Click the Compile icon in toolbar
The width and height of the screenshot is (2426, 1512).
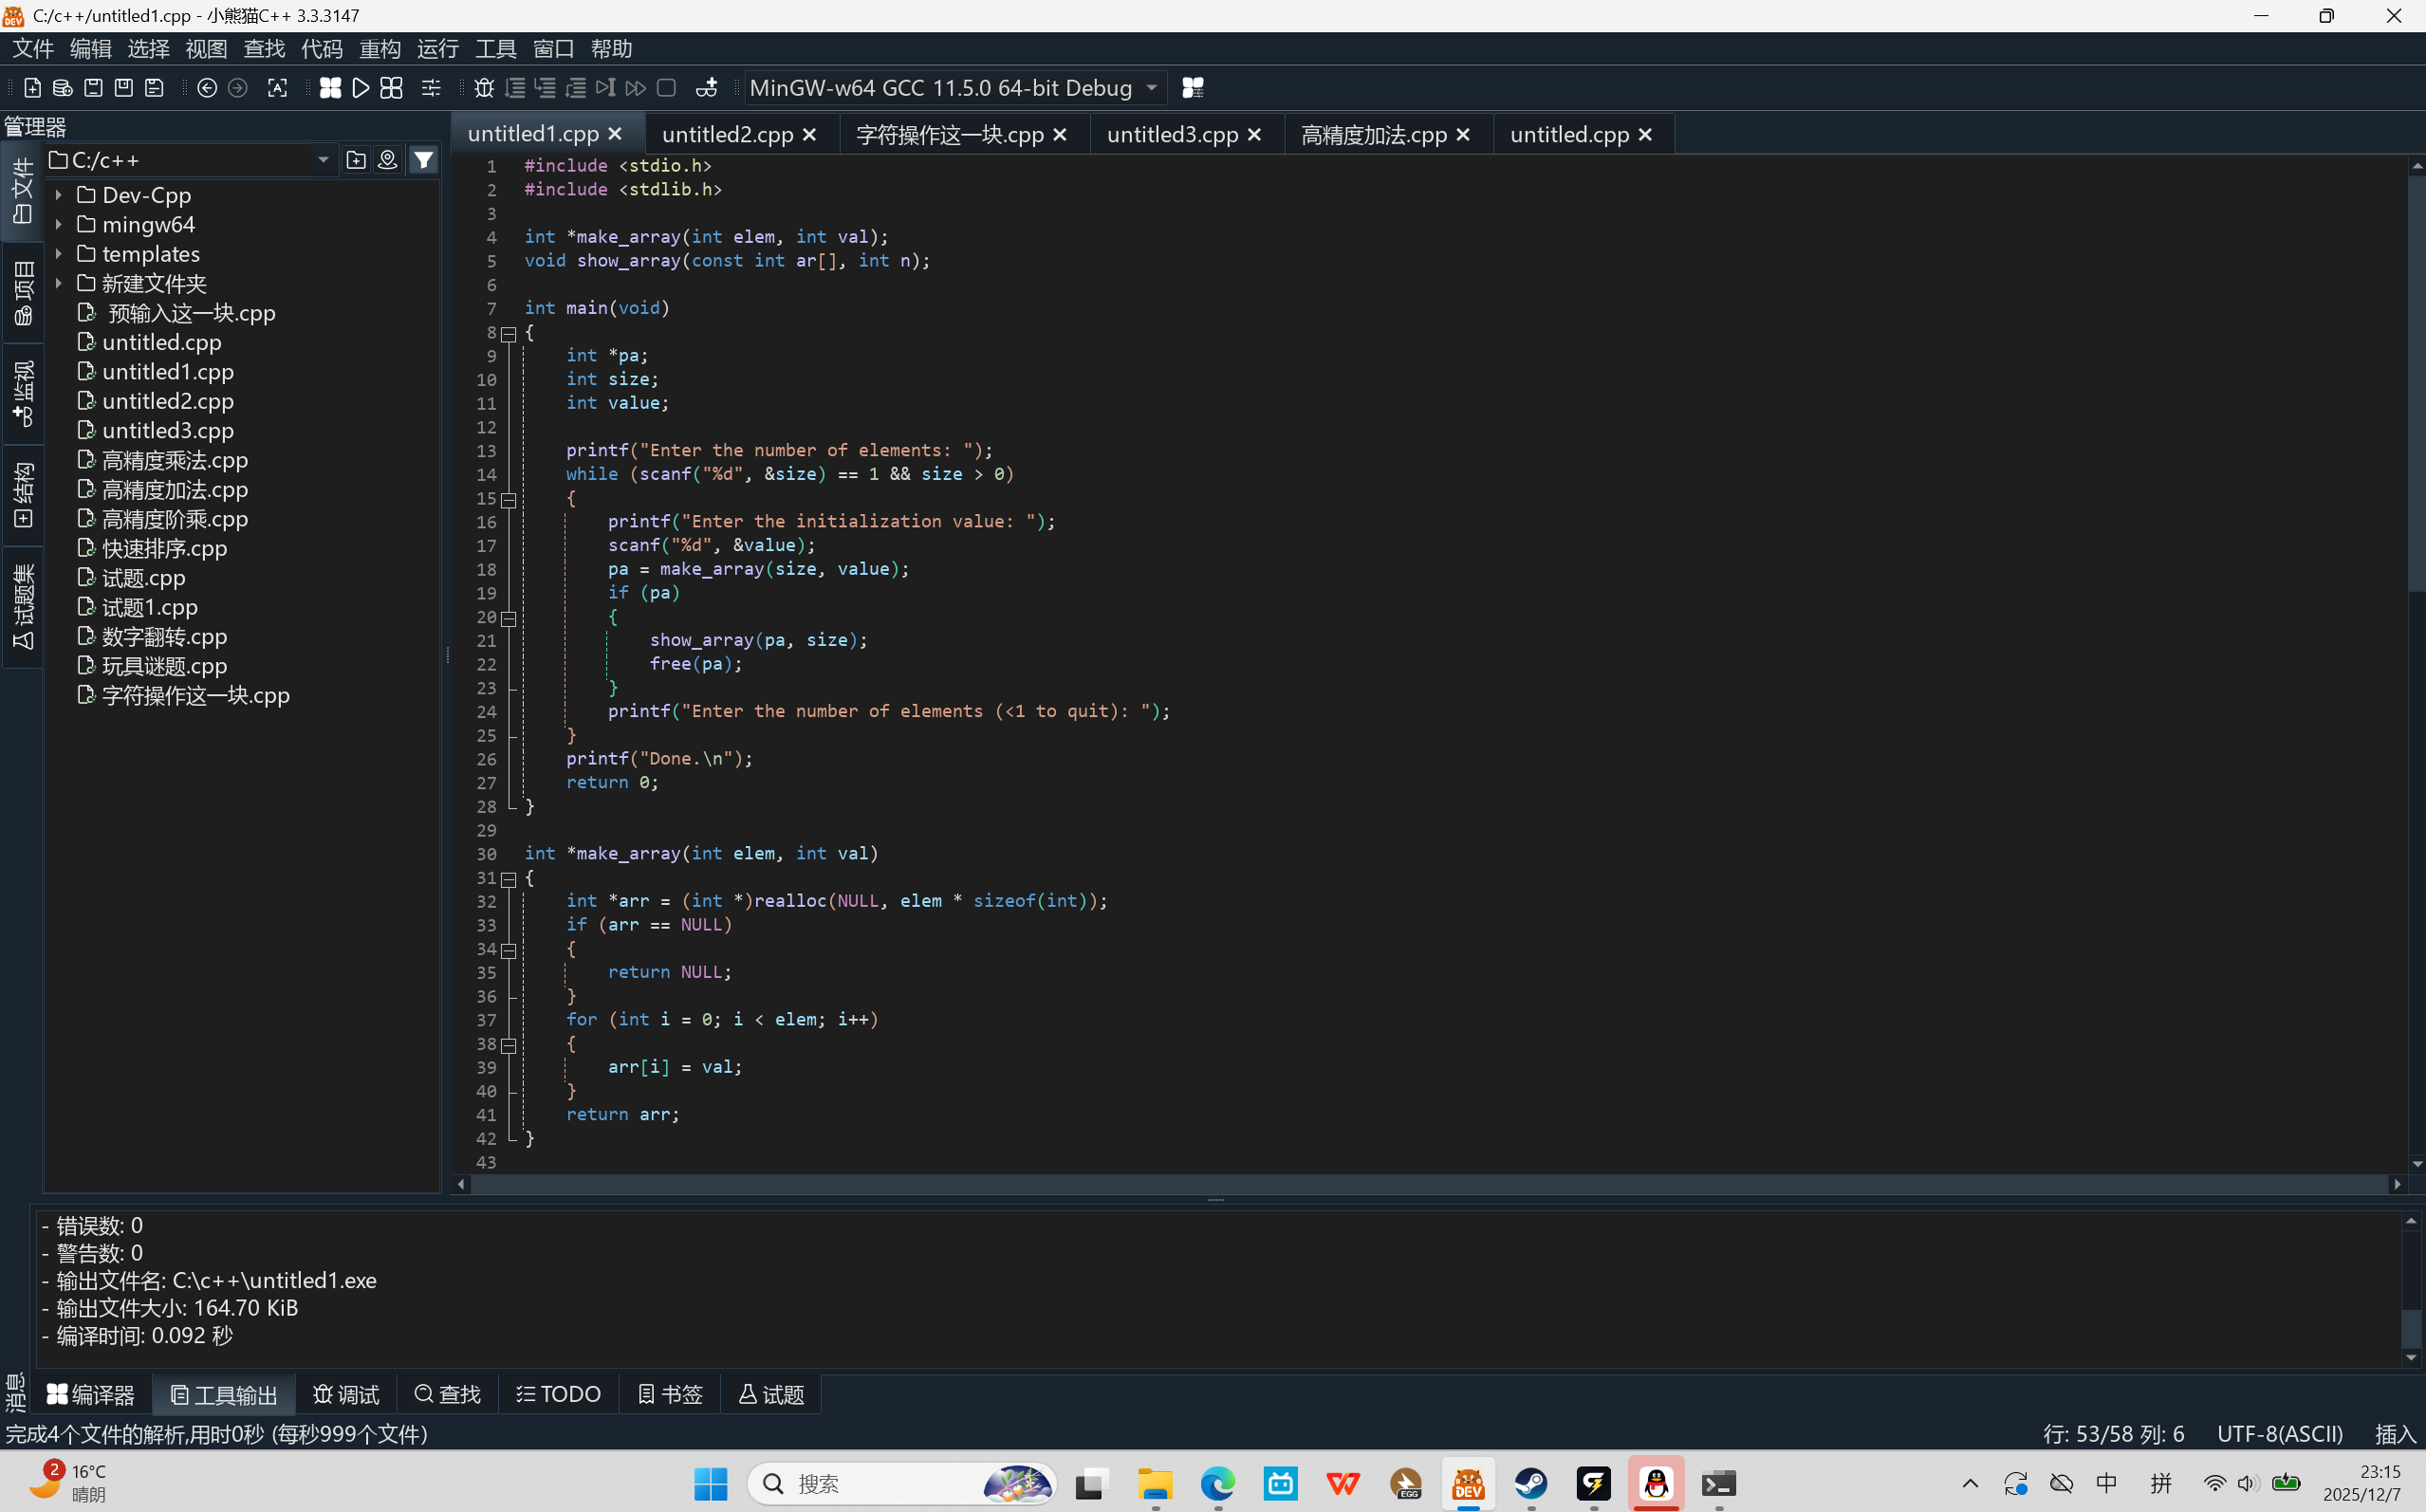pos(329,88)
